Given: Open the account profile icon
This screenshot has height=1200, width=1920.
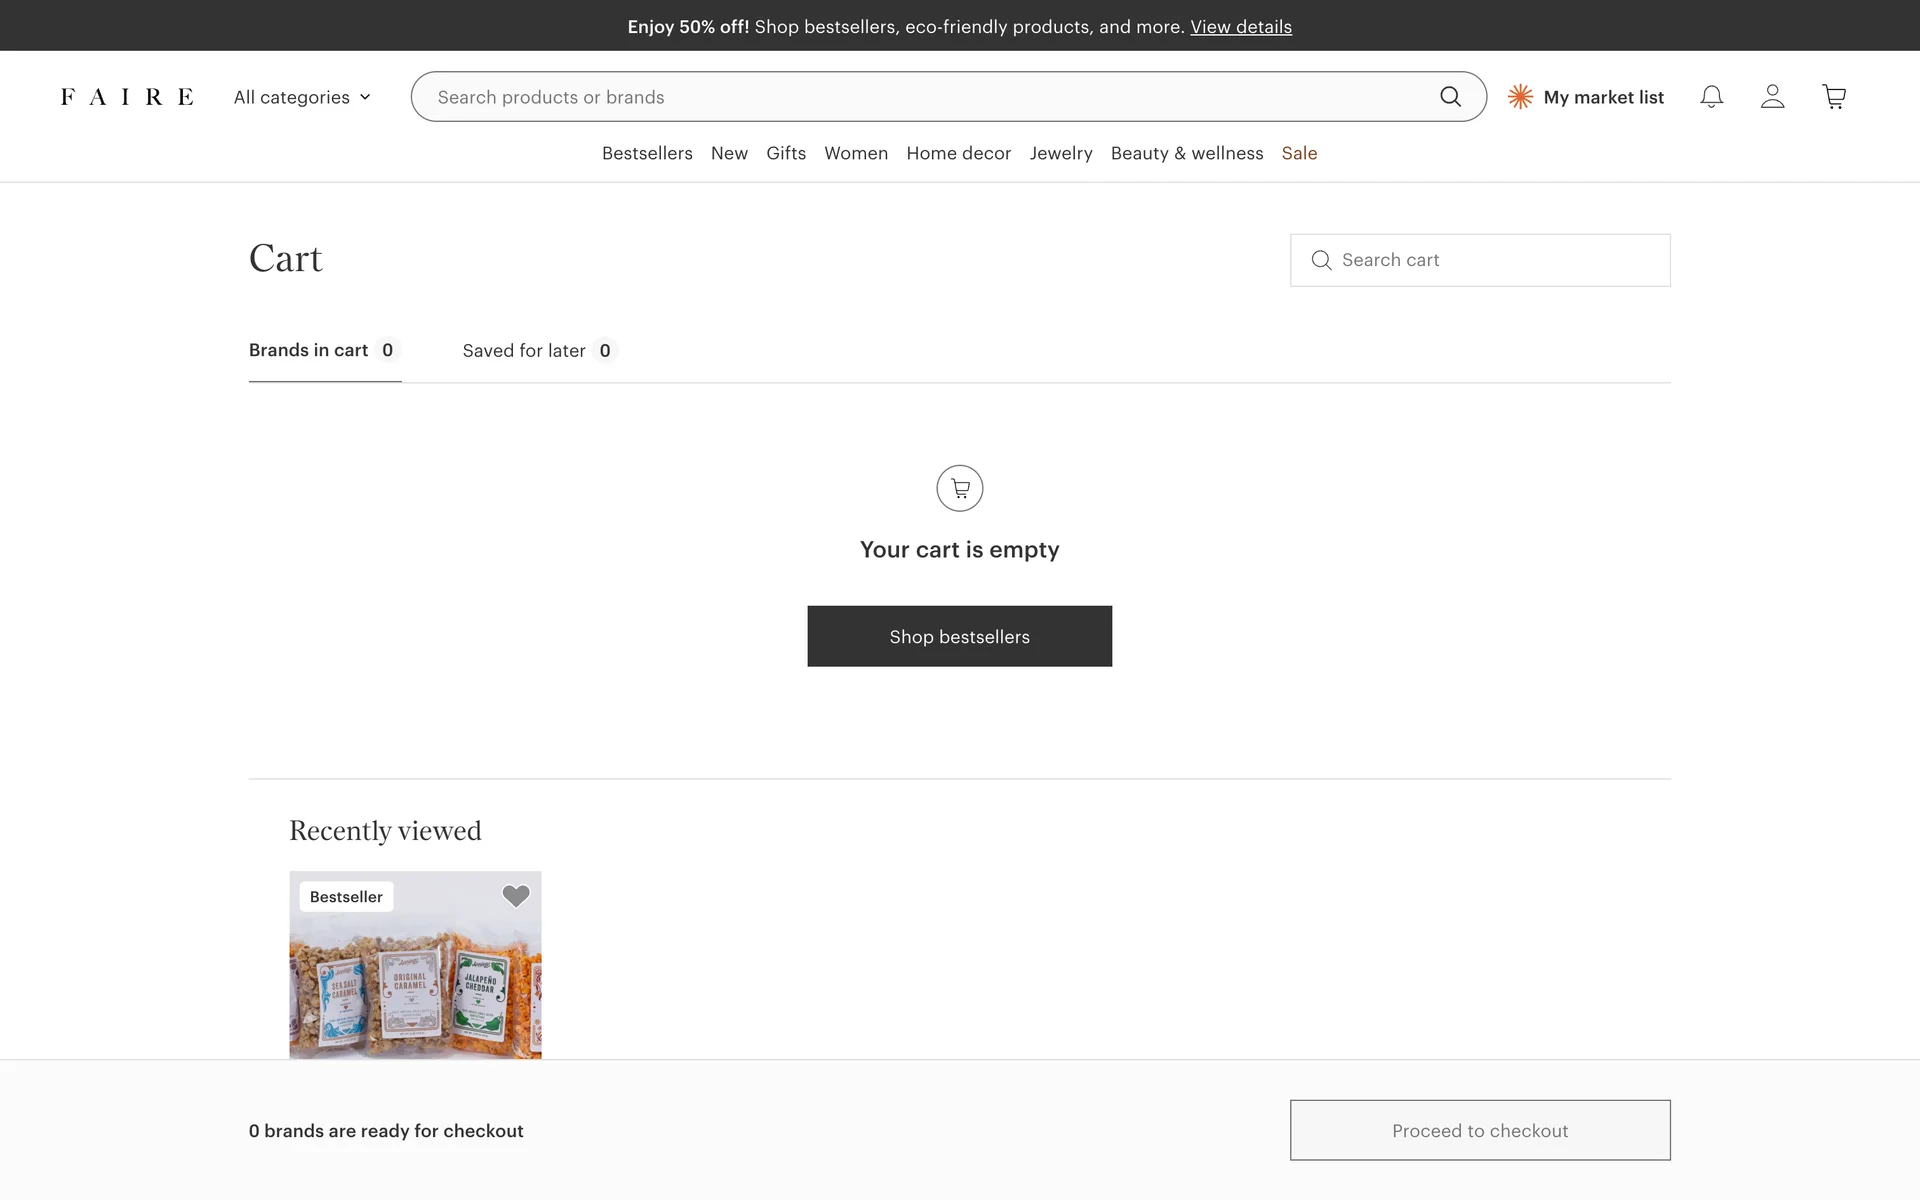Looking at the screenshot, I should (1772, 97).
